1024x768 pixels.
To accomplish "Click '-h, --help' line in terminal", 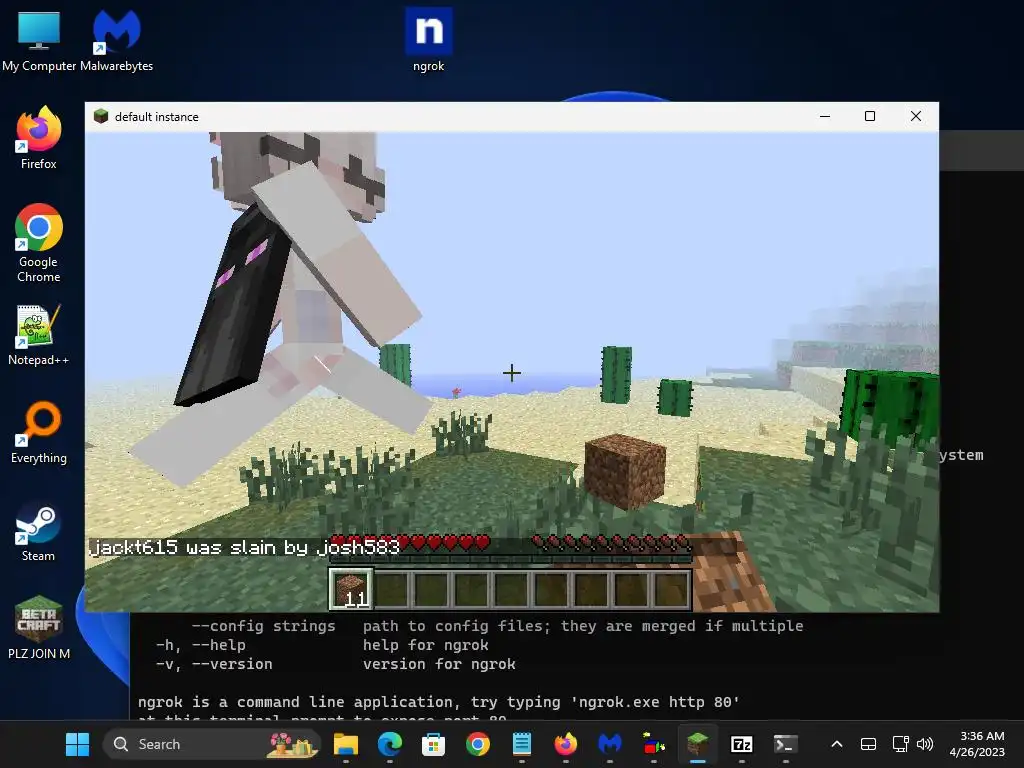I will pos(200,645).
